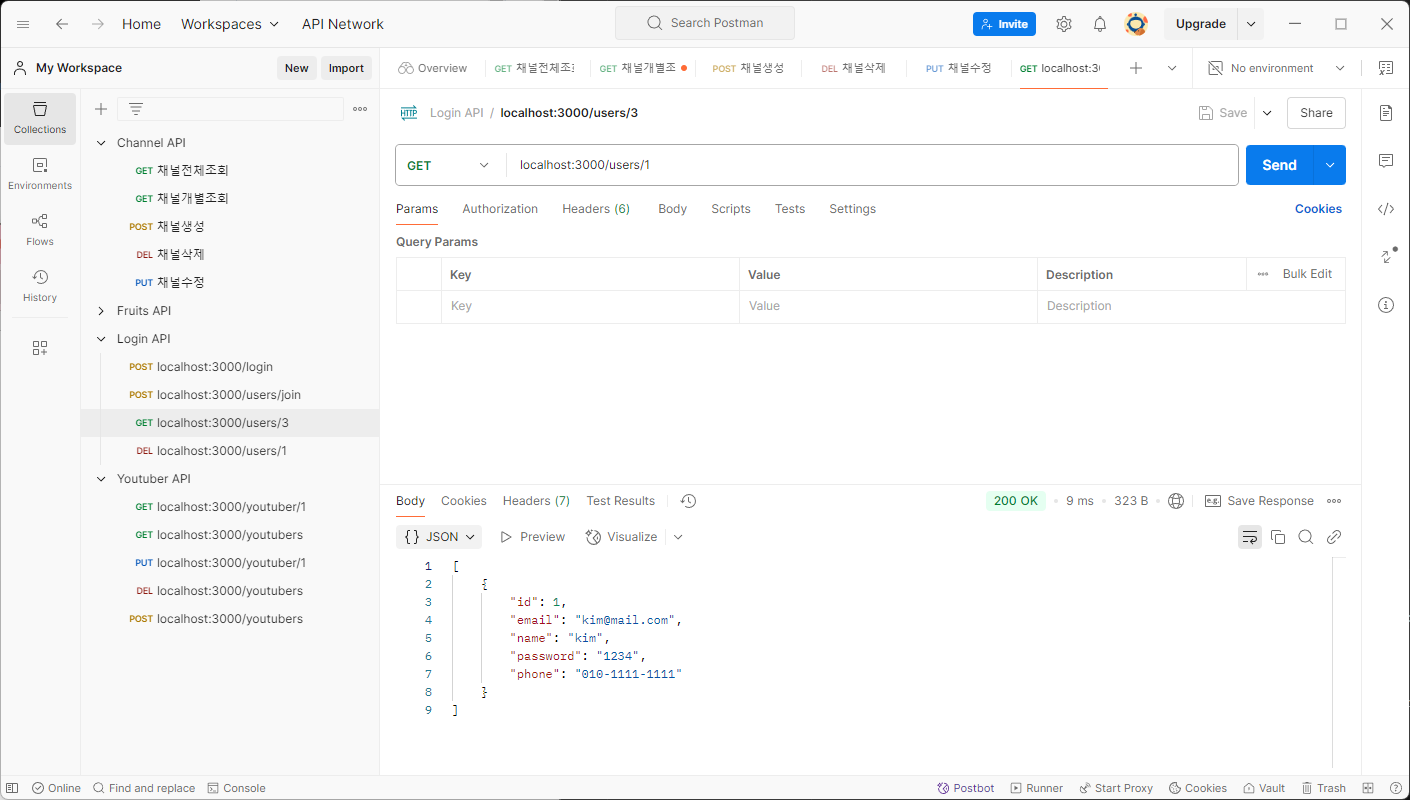Open the configure sidebar grid icon
The height and width of the screenshot is (800, 1410).
[40, 348]
